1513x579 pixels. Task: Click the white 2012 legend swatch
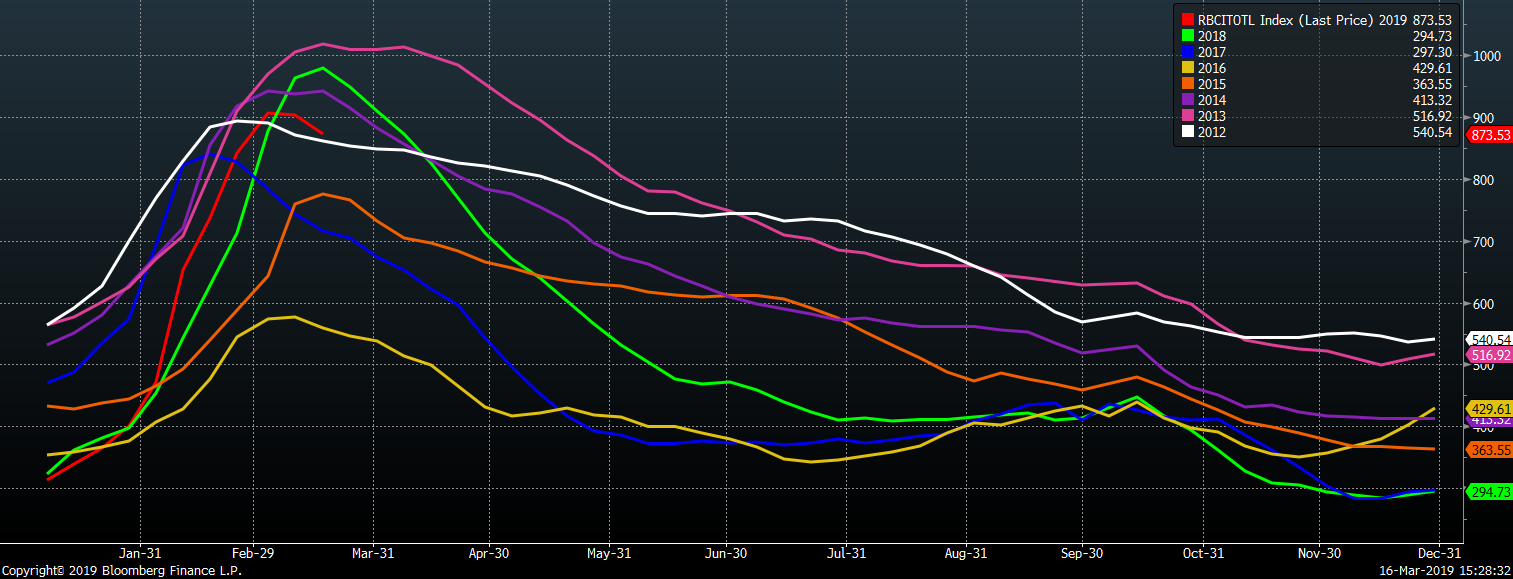point(1187,132)
